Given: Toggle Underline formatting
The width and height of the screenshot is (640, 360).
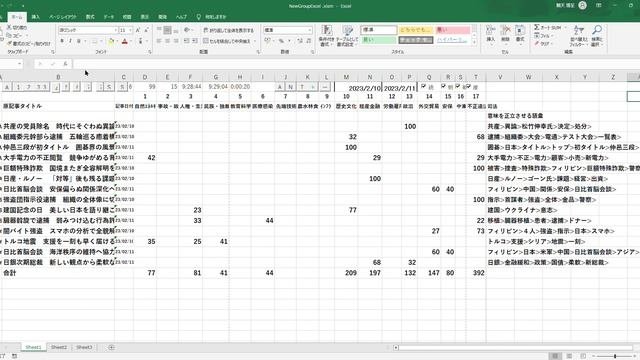Looking at the screenshot, I should (78, 41).
